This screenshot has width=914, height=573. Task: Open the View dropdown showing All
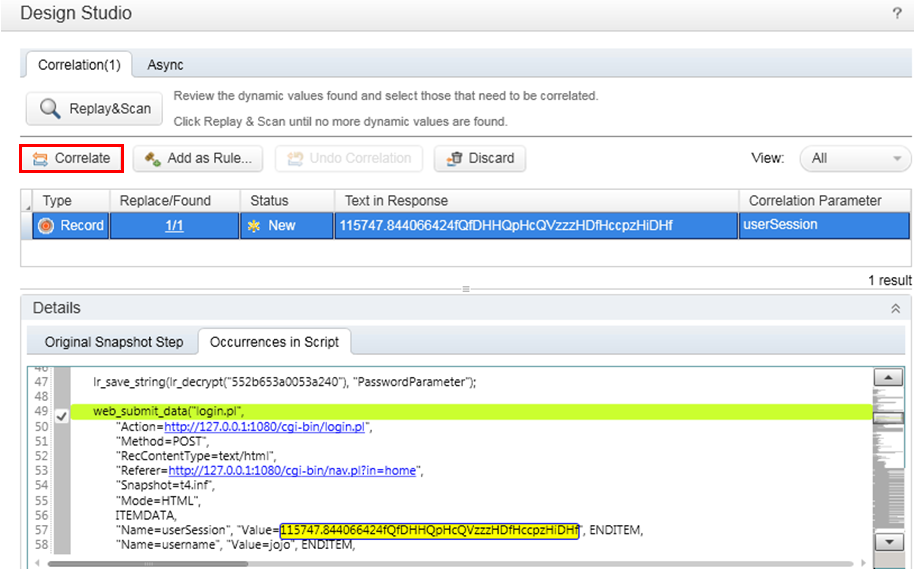point(855,158)
